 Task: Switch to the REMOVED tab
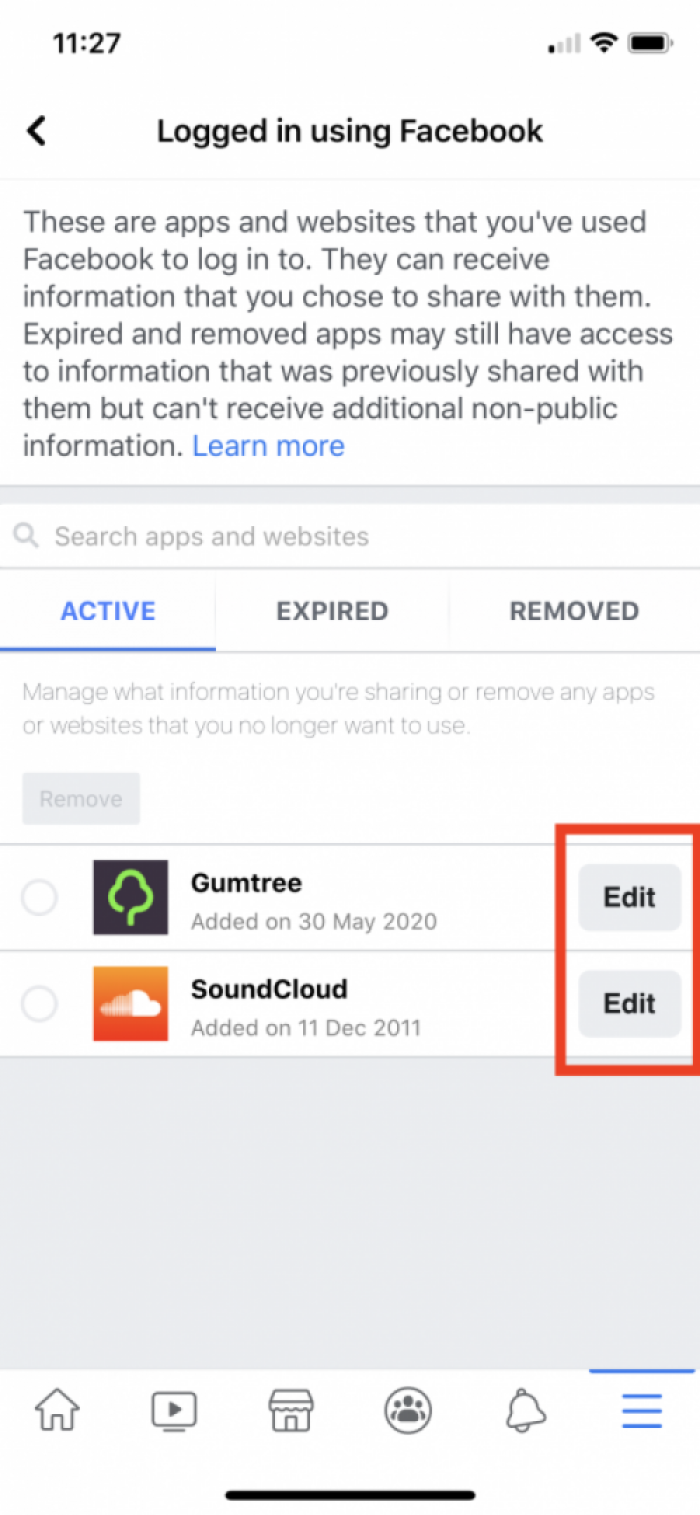point(574,611)
